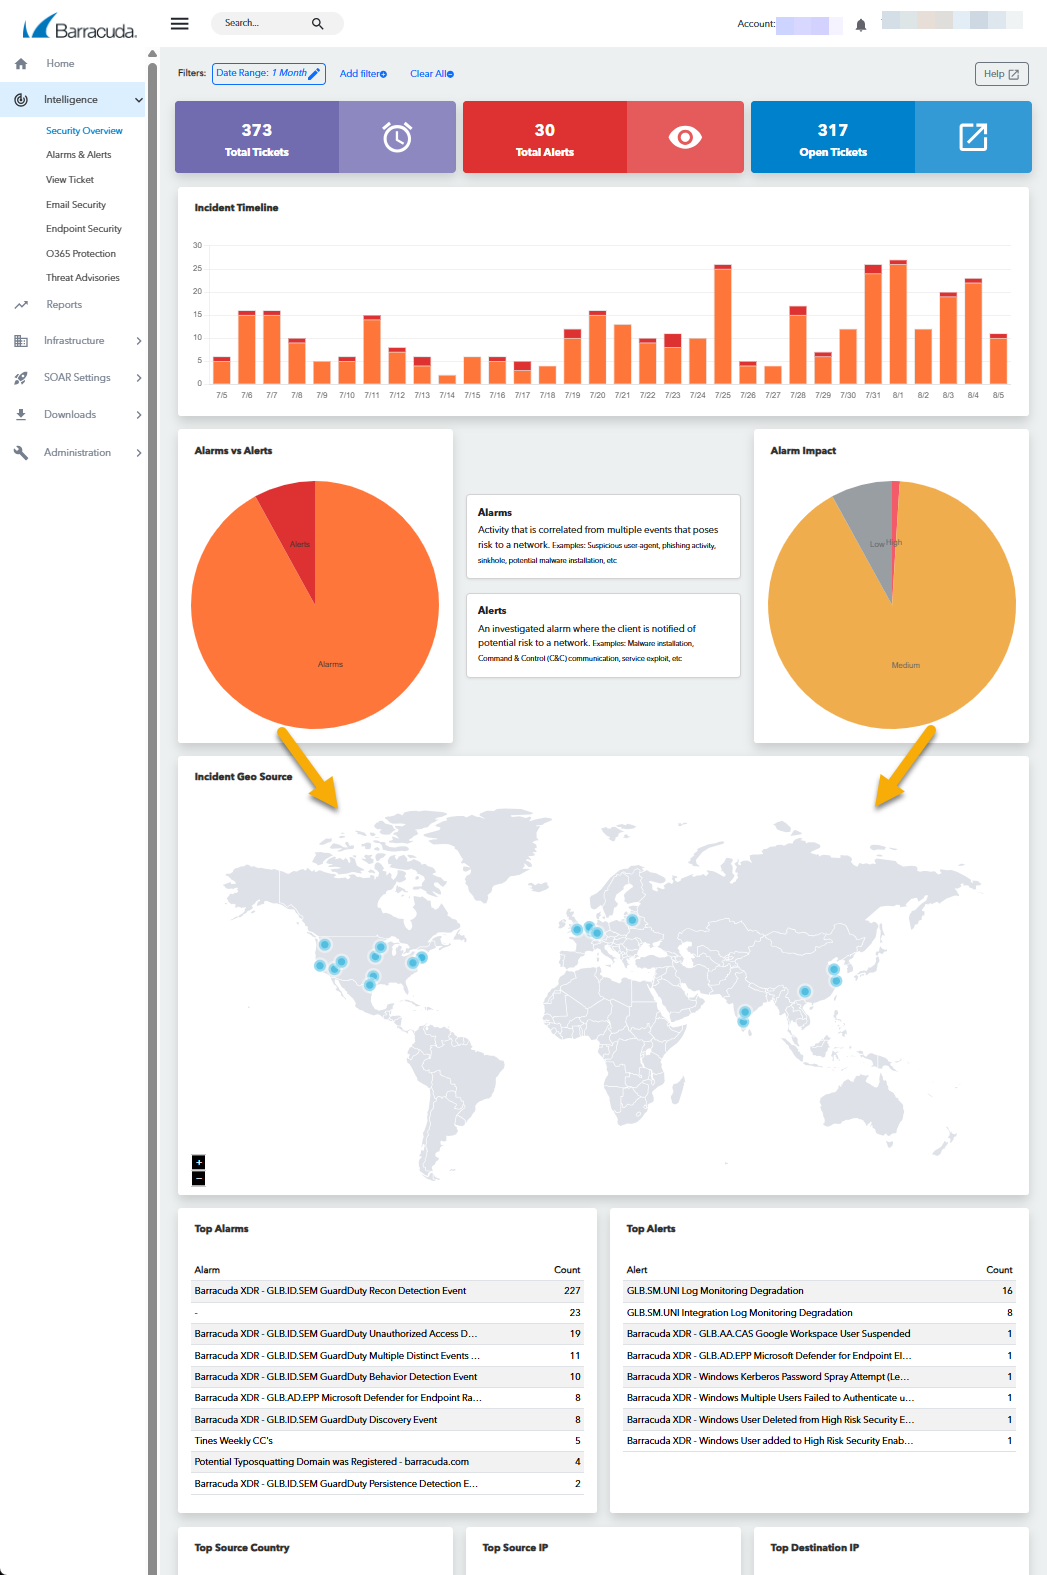Navigate to Reports
The image size is (1047, 1575).
[x=64, y=305]
